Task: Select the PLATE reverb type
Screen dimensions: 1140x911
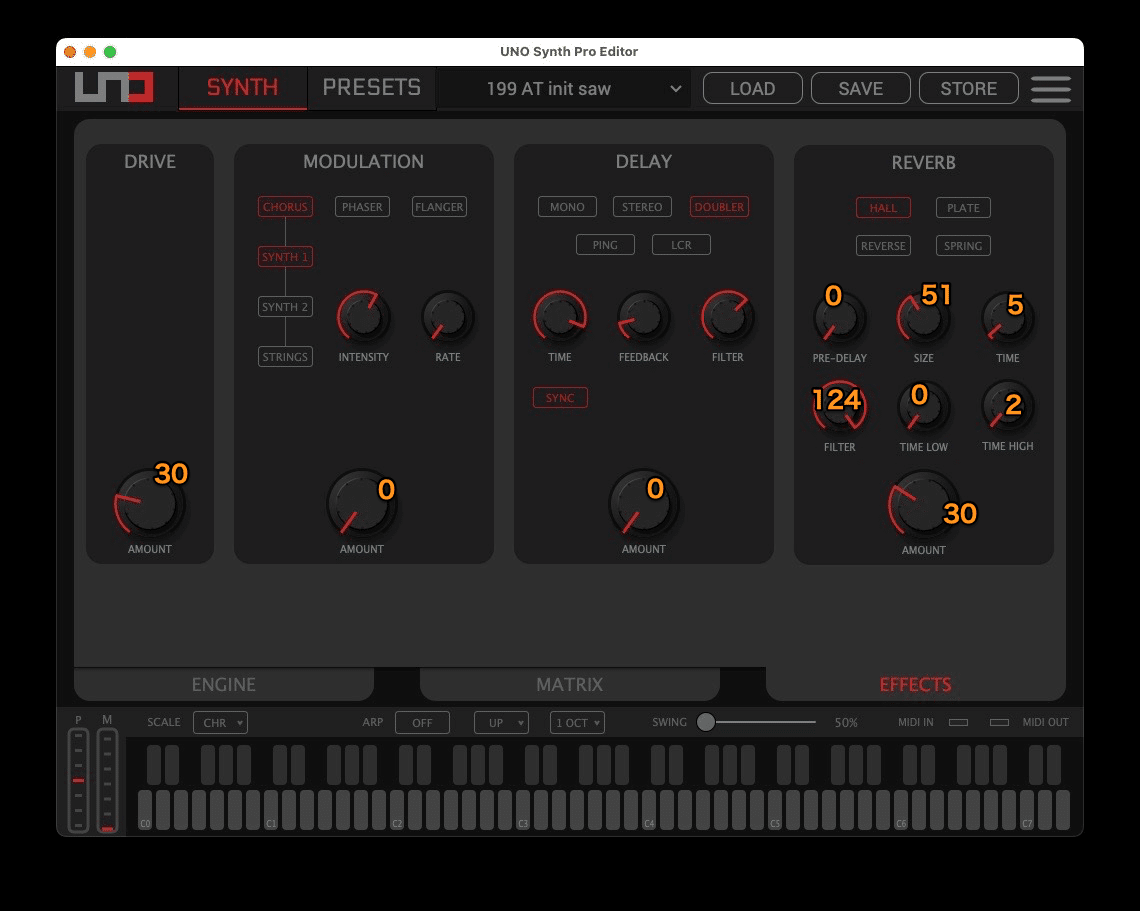Action: 962,208
